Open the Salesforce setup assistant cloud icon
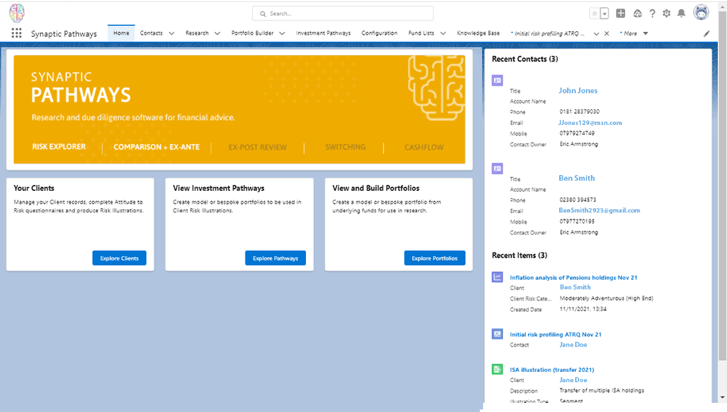727x412 pixels. pyautogui.click(x=638, y=13)
